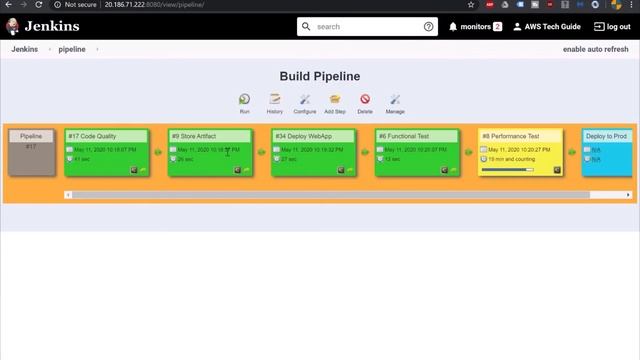
Task: Click the pipeline horizontal scrollbar thumb
Action: pos(331,195)
